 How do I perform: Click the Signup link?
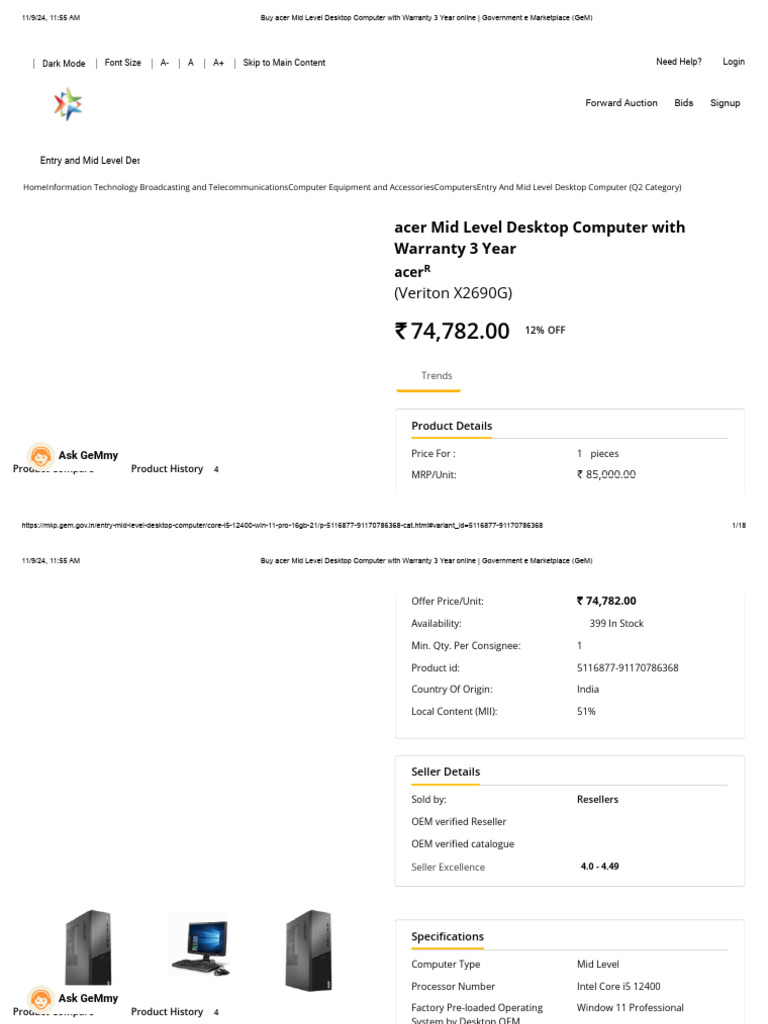(x=725, y=103)
